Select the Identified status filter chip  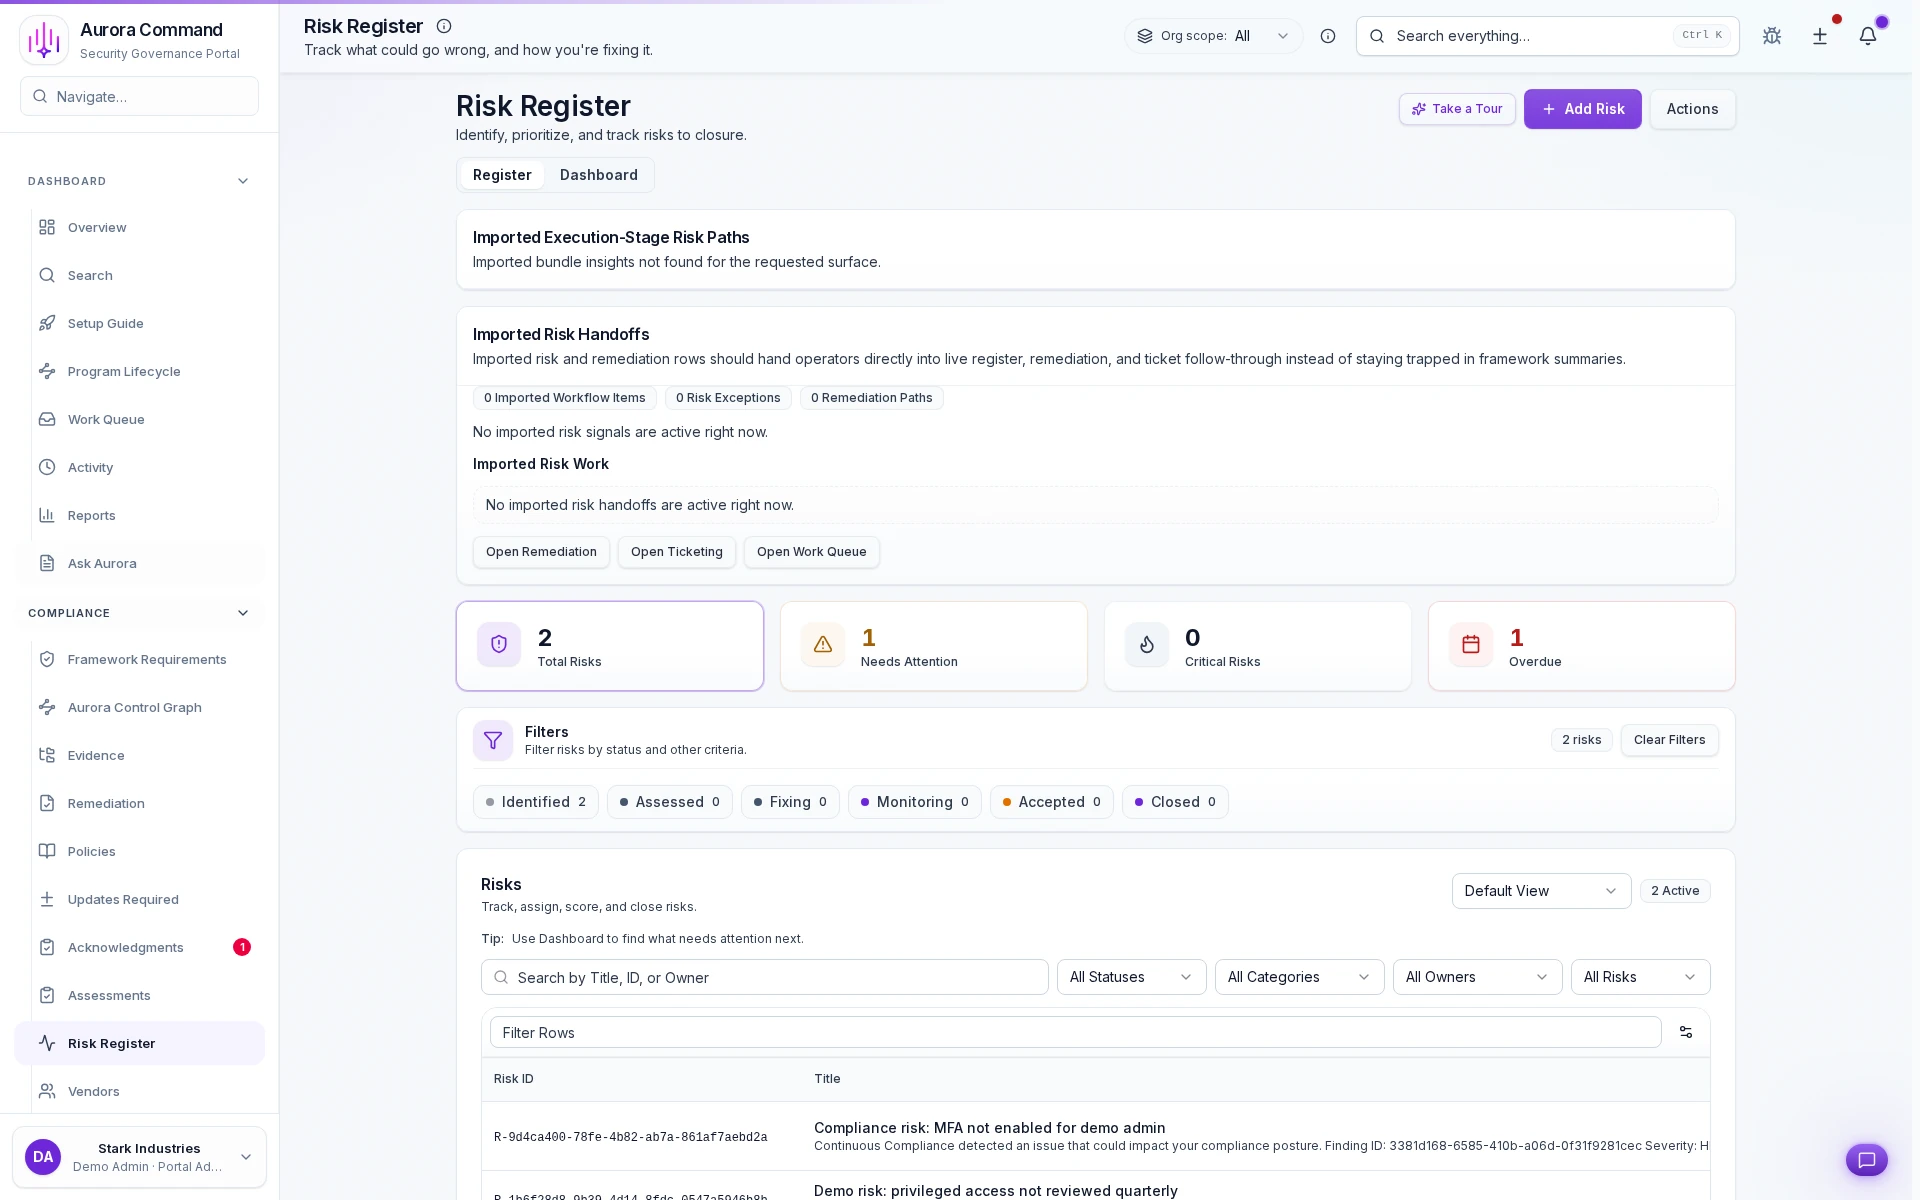tap(535, 801)
